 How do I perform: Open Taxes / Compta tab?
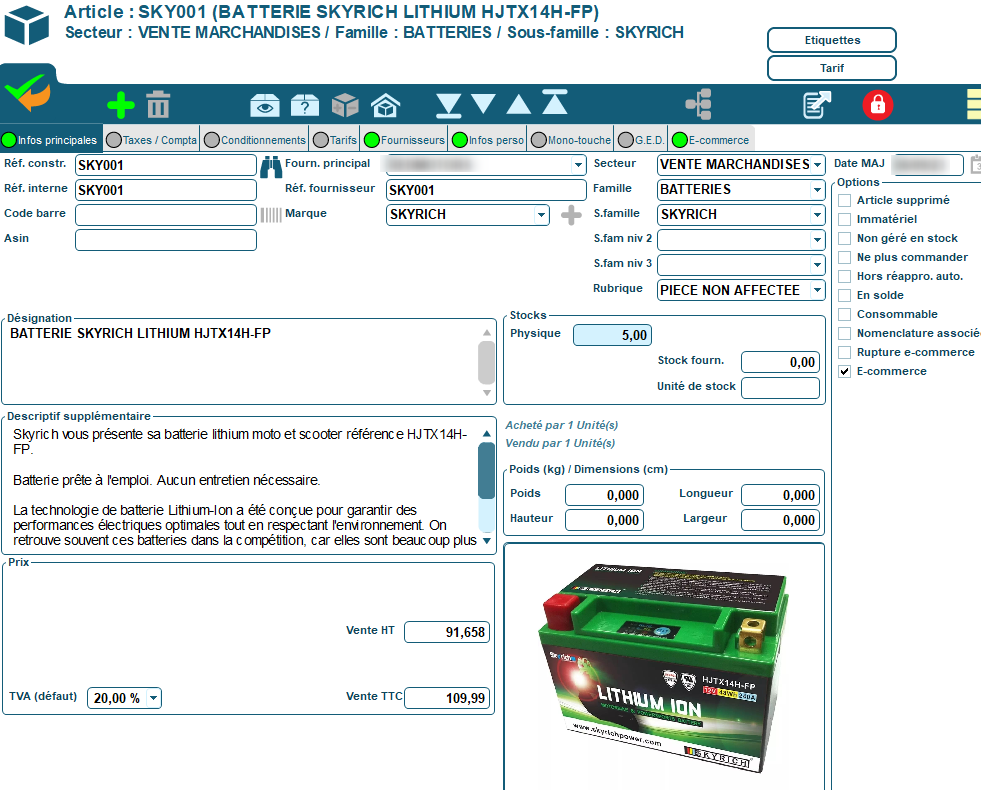(151, 140)
